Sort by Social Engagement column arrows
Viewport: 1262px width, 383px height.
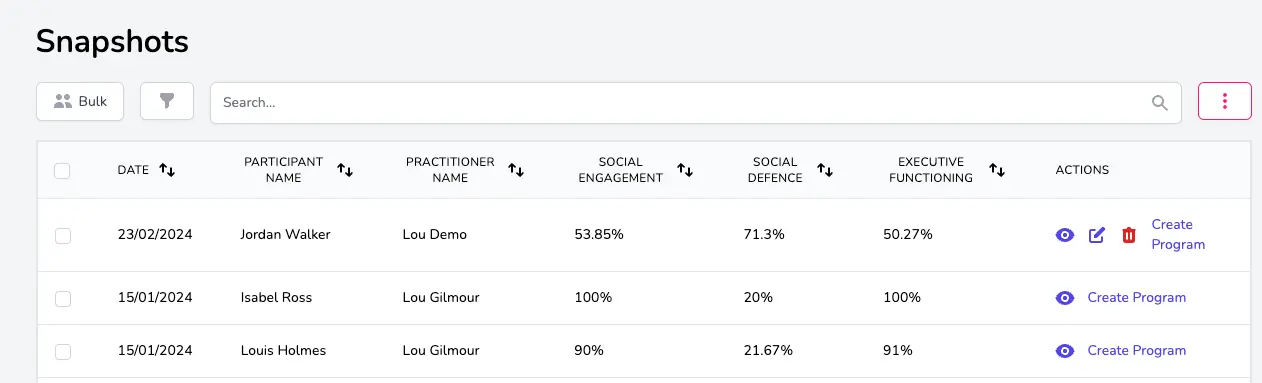coord(685,170)
